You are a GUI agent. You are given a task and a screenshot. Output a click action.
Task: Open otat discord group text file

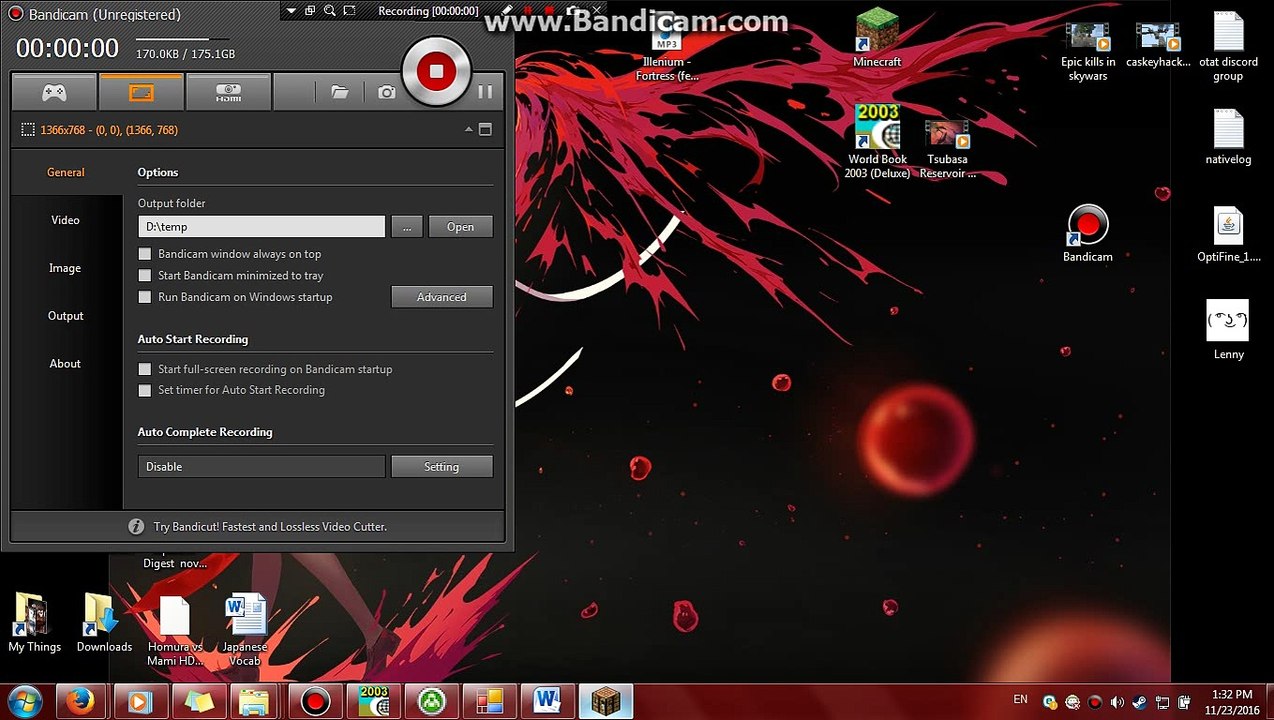coord(1228,48)
